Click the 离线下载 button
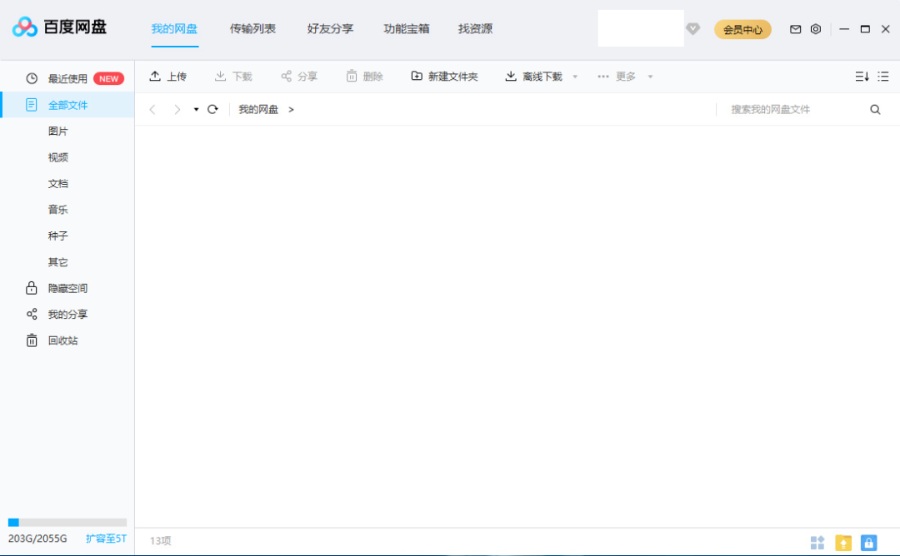The image size is (900, 556). pyautogui.click(x=533, y=76)
